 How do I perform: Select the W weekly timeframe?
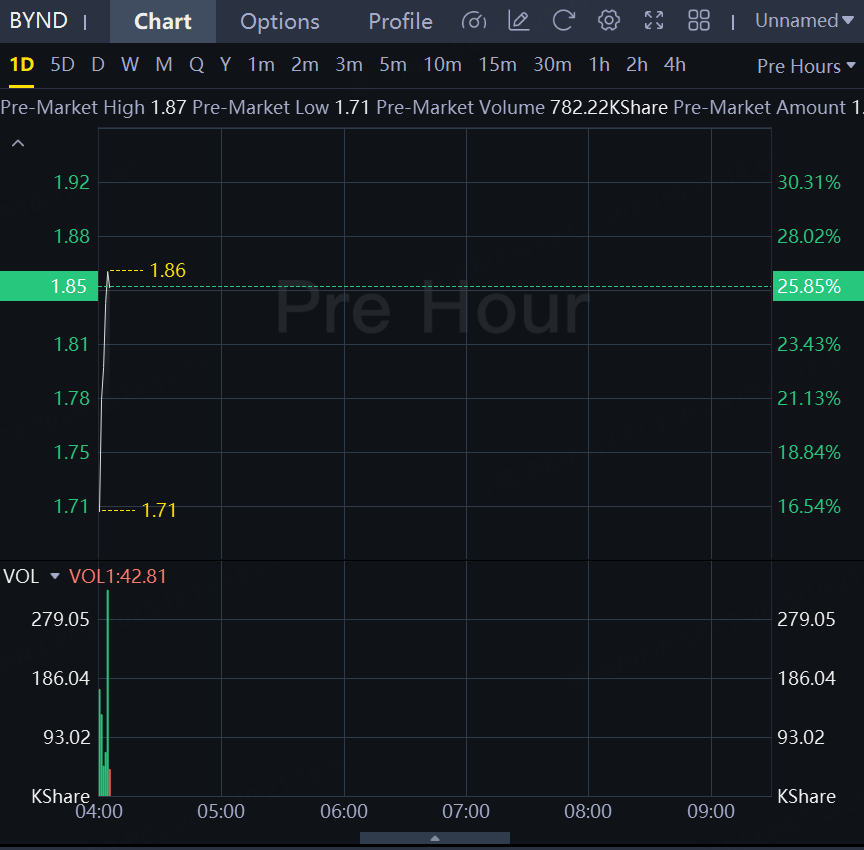pyautogui.click(x=129, y=65)
